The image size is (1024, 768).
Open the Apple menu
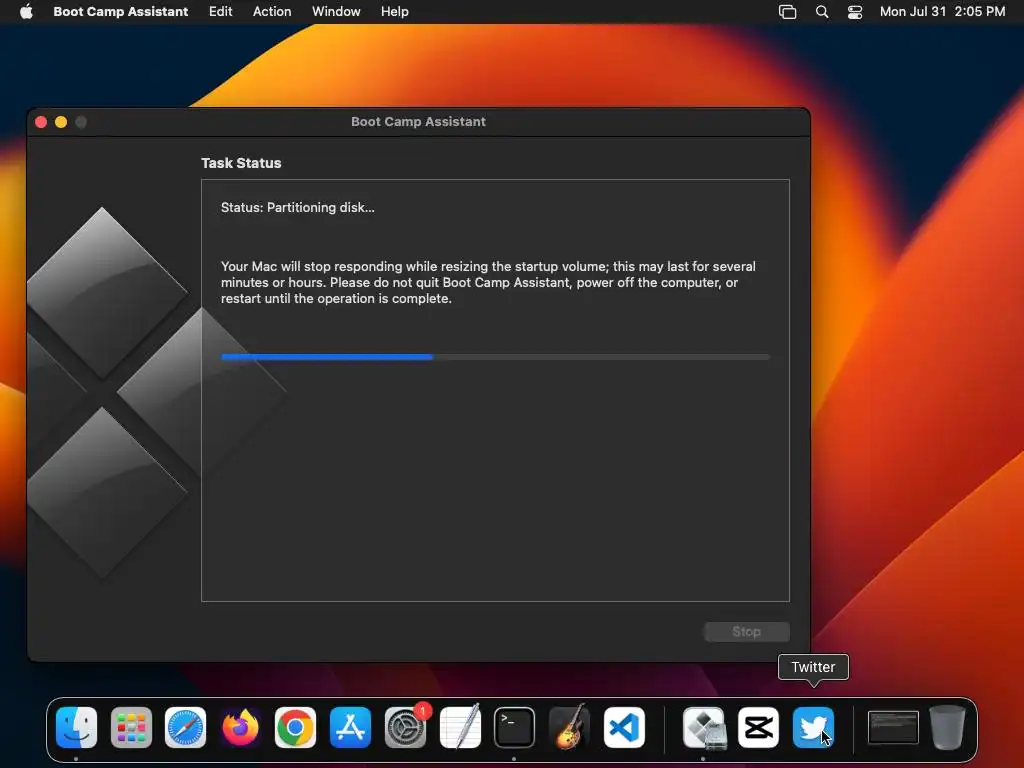[x=26, y=11]
